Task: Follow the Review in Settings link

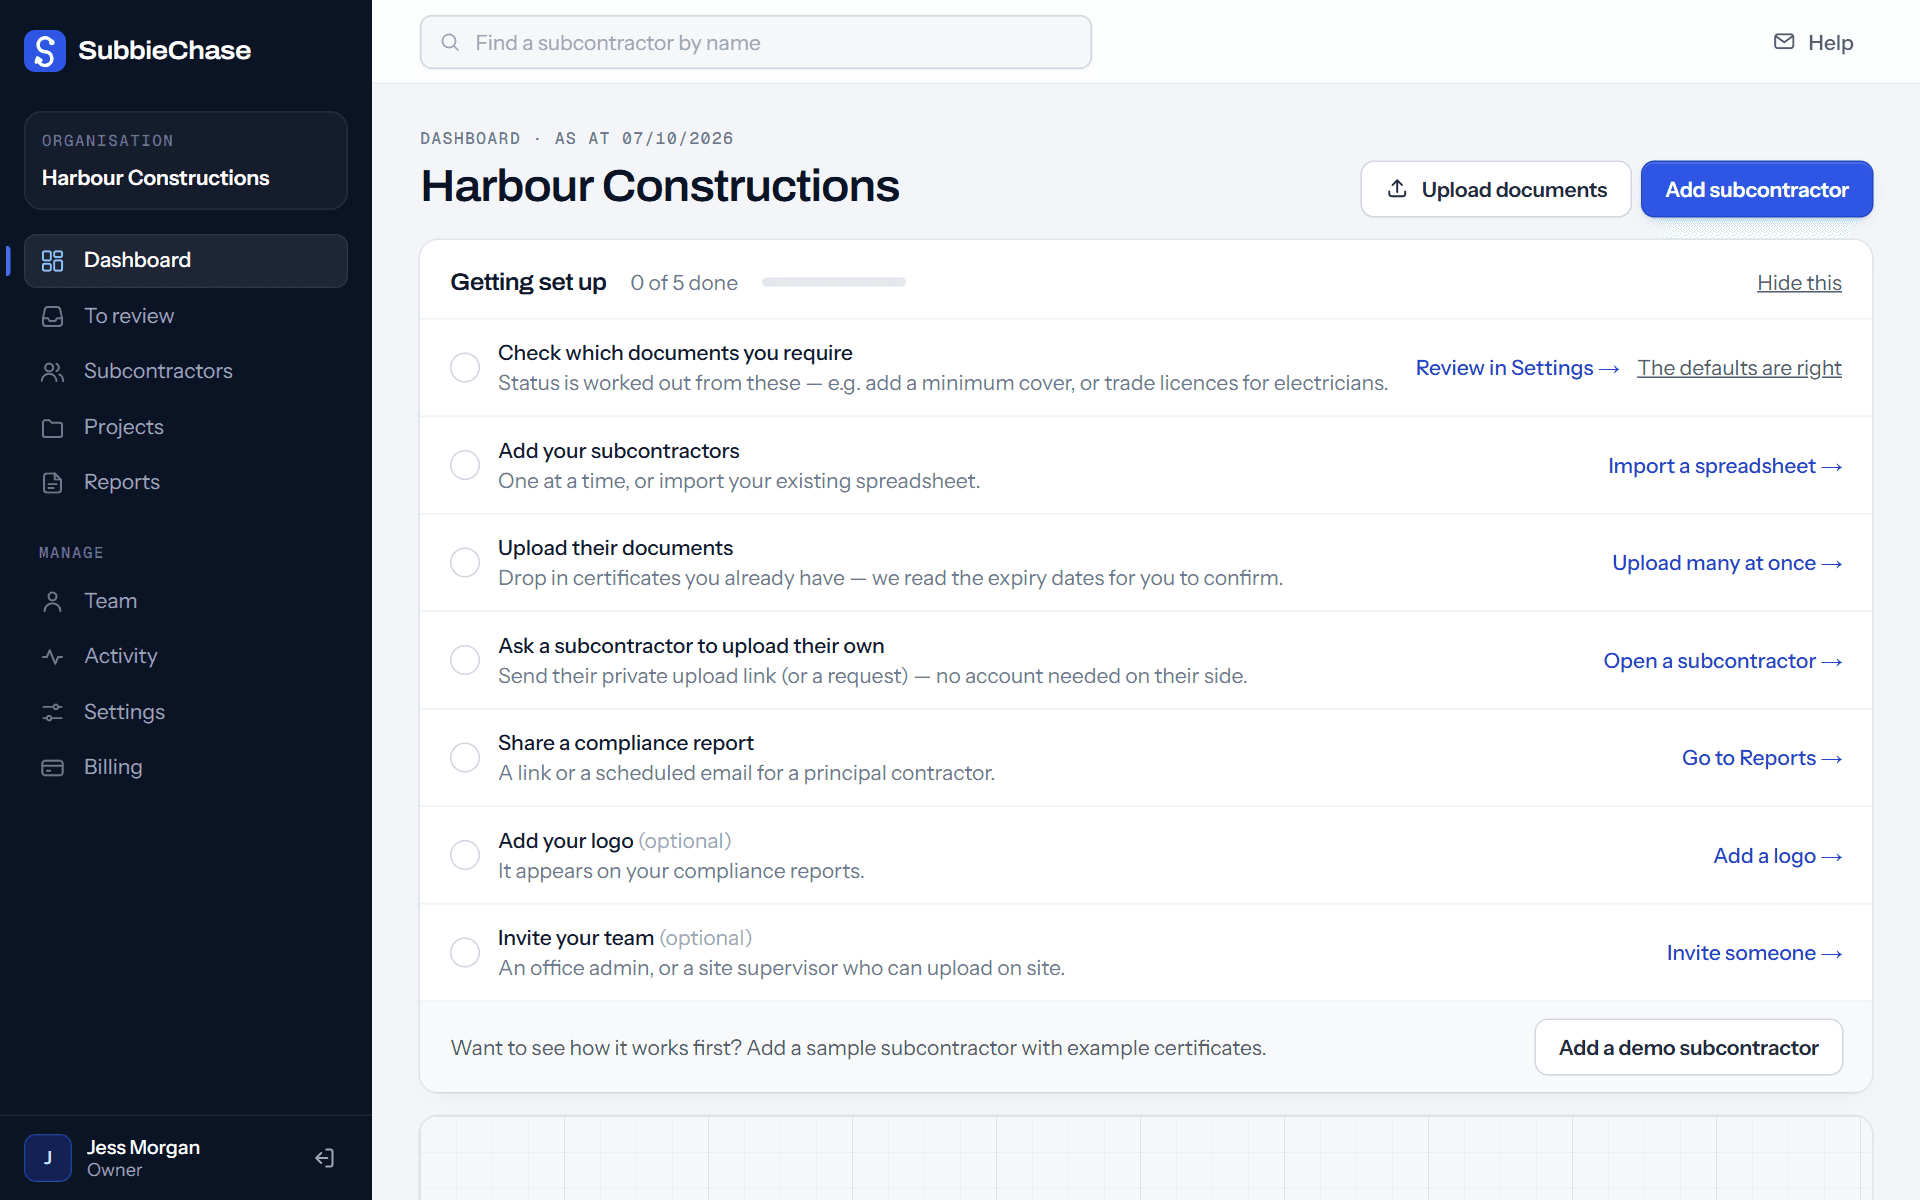Action: tap(1517, 368)
